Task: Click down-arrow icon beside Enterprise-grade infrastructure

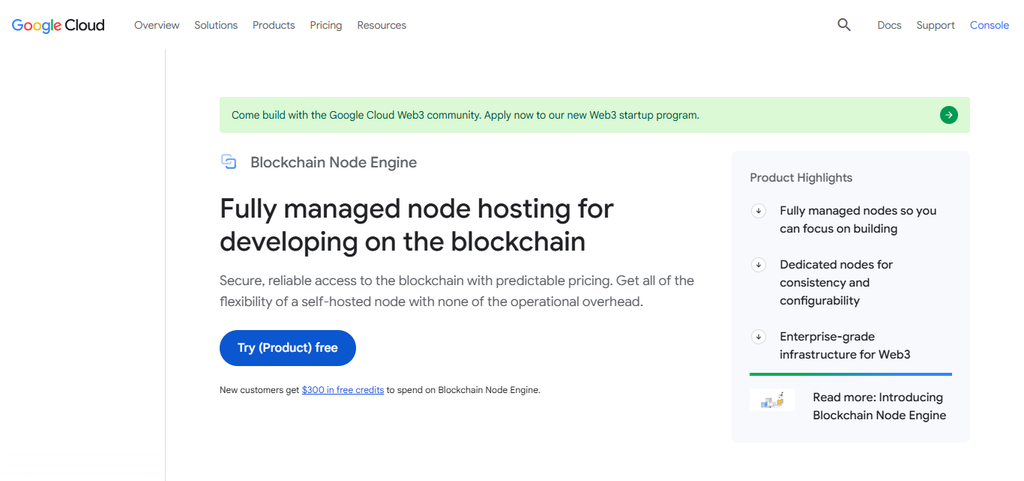Action: point(758,337)
